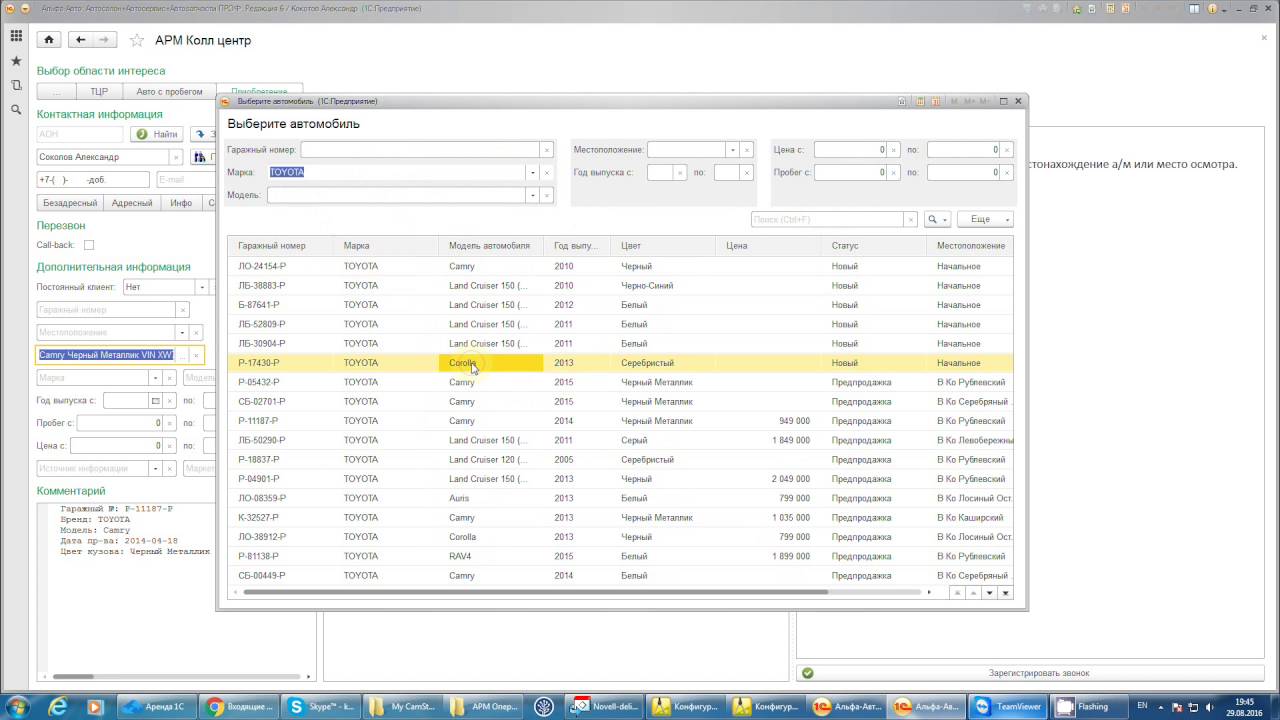1280x720 pixels.
Task: Navigate back with the left arrow
Action: pyautogui.click(x=80, y=40)
